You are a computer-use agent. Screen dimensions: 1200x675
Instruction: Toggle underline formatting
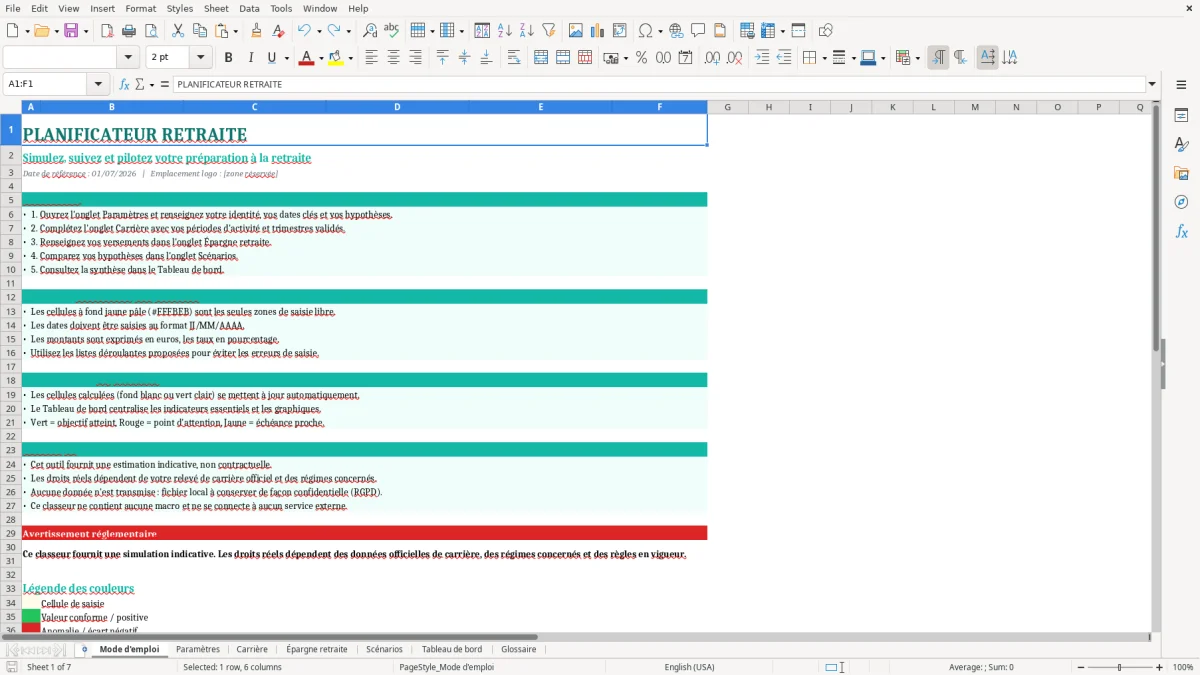[272, 58]
